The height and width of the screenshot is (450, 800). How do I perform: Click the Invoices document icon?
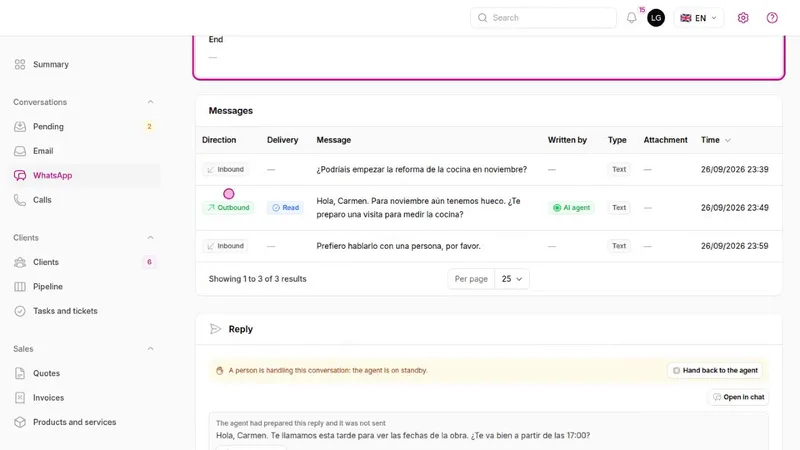[x=20, y=398]
